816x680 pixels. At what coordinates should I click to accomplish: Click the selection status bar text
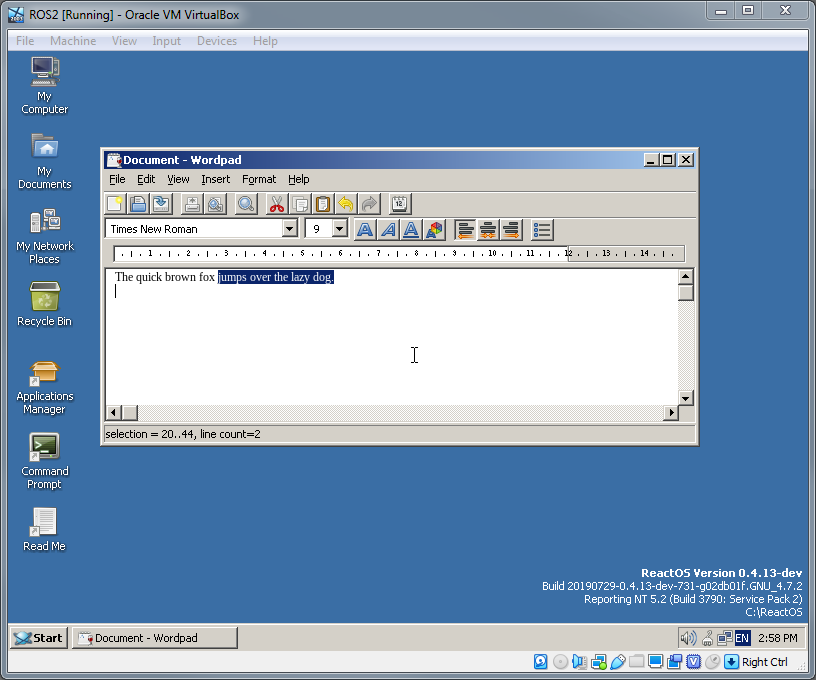pos(183,434)
